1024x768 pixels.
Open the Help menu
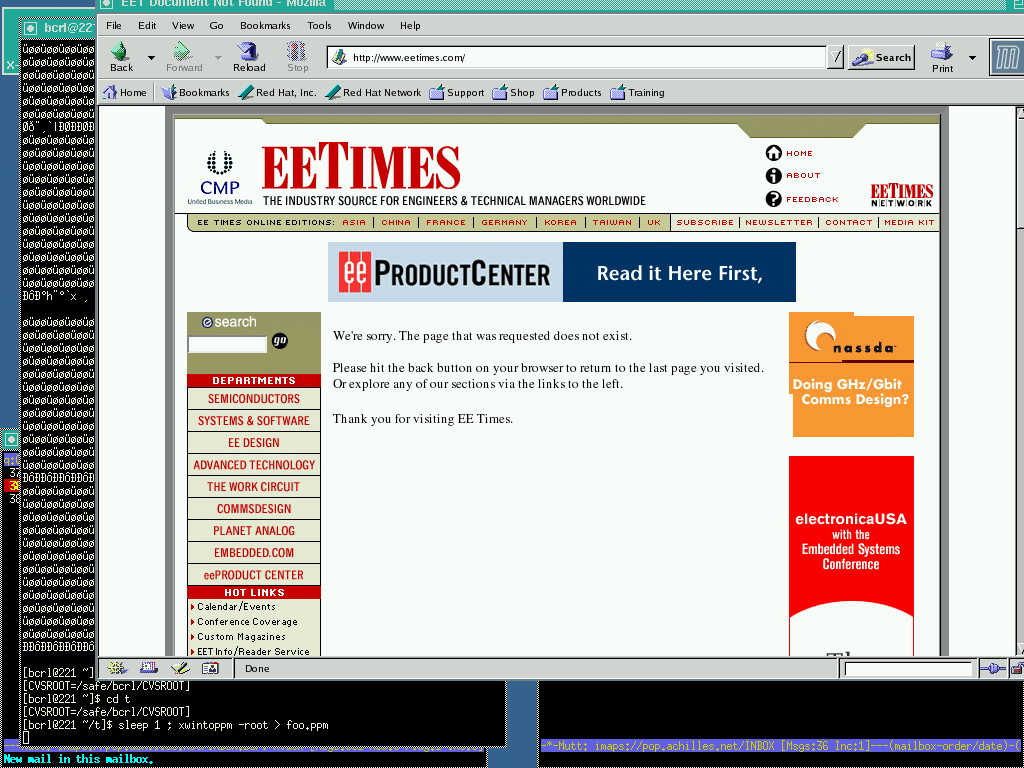410,25
